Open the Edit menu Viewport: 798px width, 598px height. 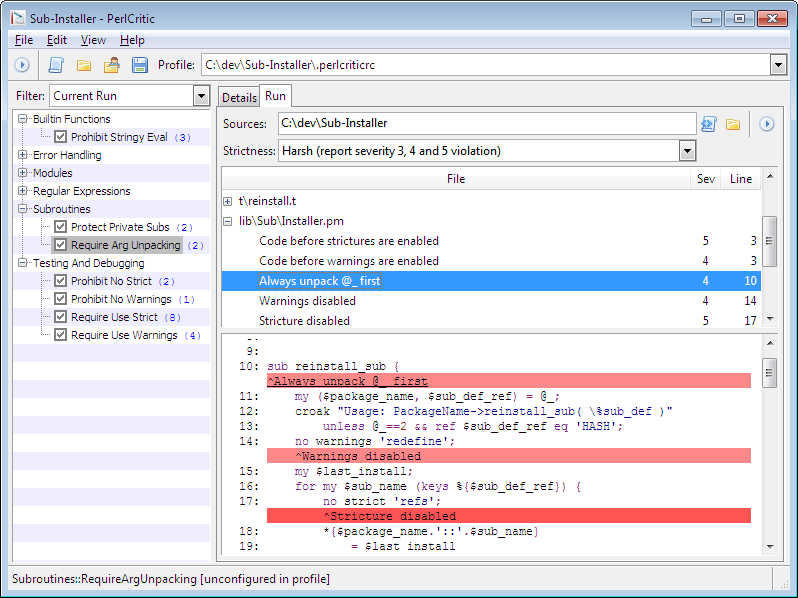point(56,40)
